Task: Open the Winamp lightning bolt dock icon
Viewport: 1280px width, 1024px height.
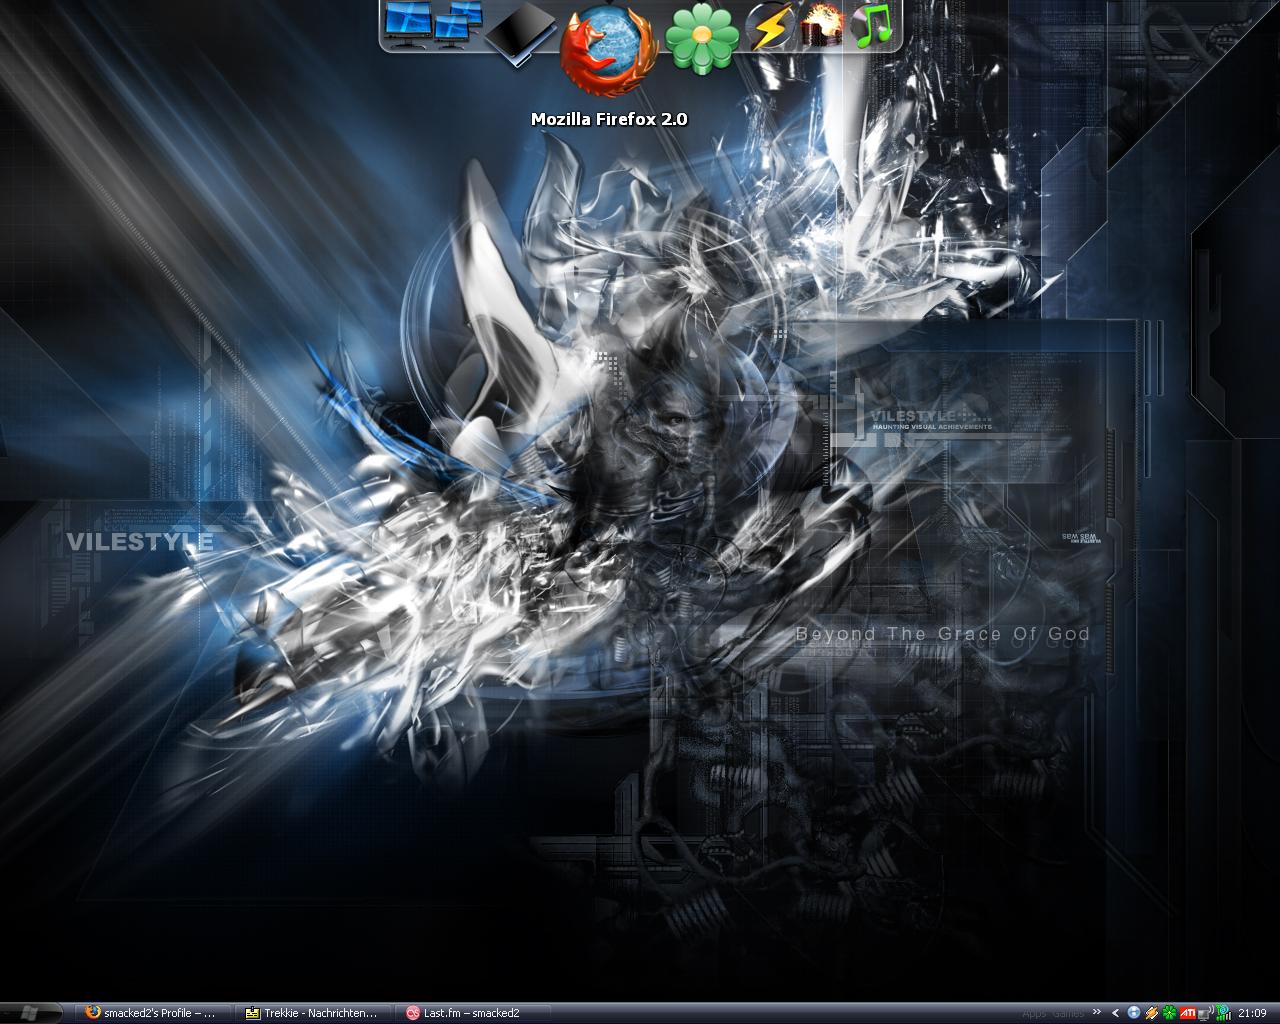Action: click(x=770, y=26)
